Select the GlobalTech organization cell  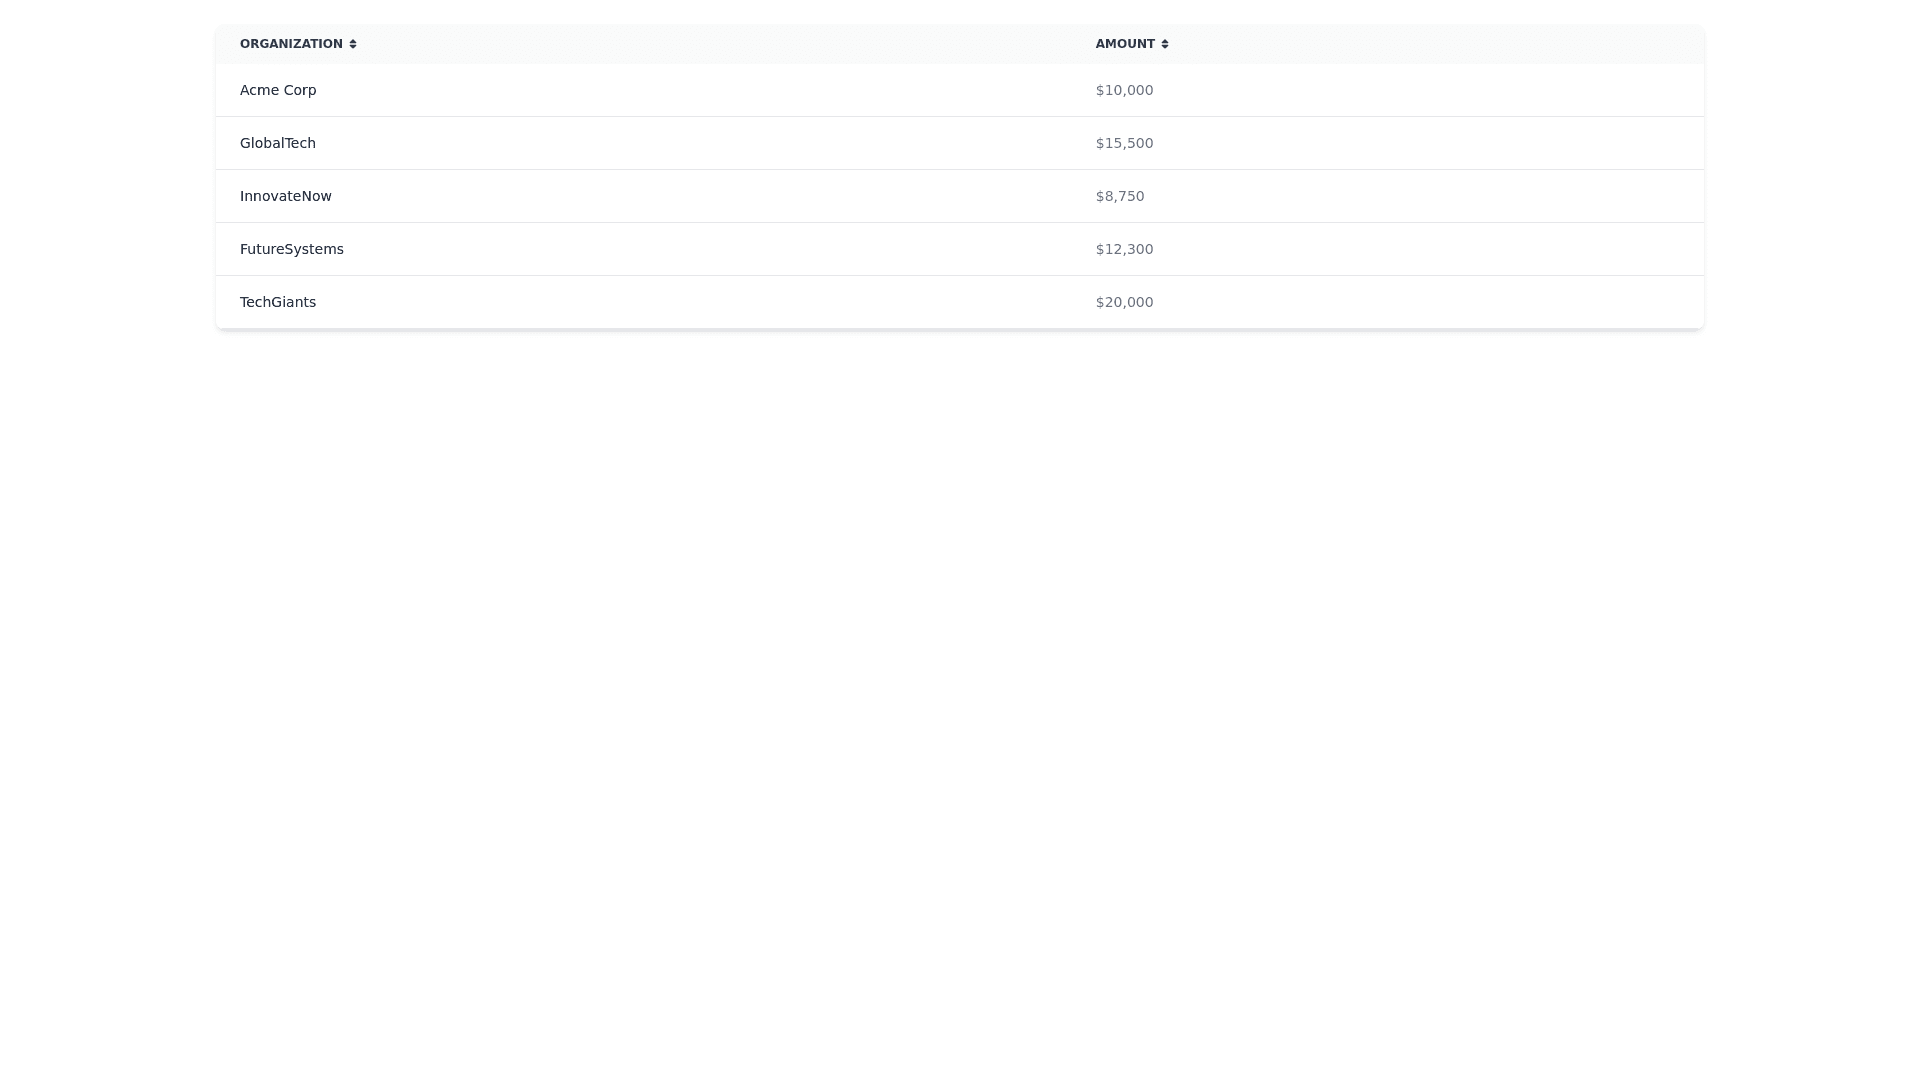pos(278,143)
